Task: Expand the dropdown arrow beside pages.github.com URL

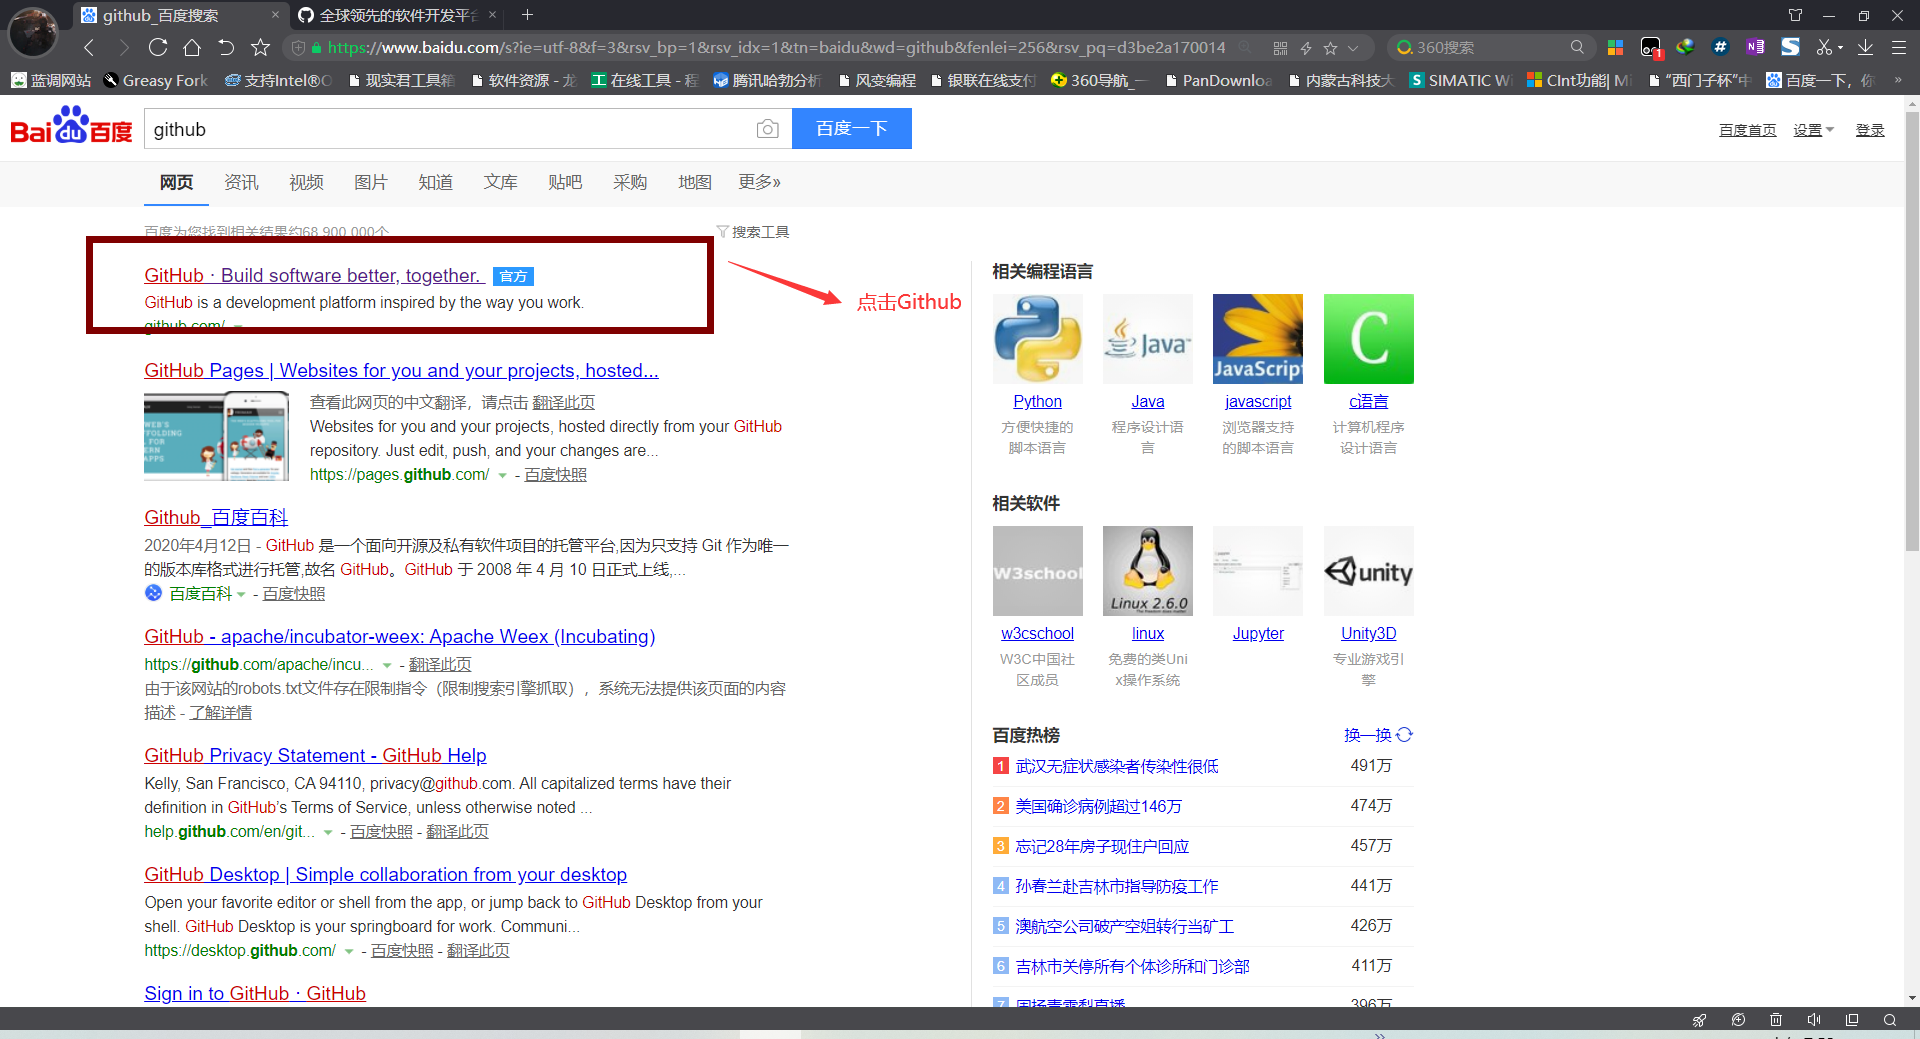Action: click(503, 475)
